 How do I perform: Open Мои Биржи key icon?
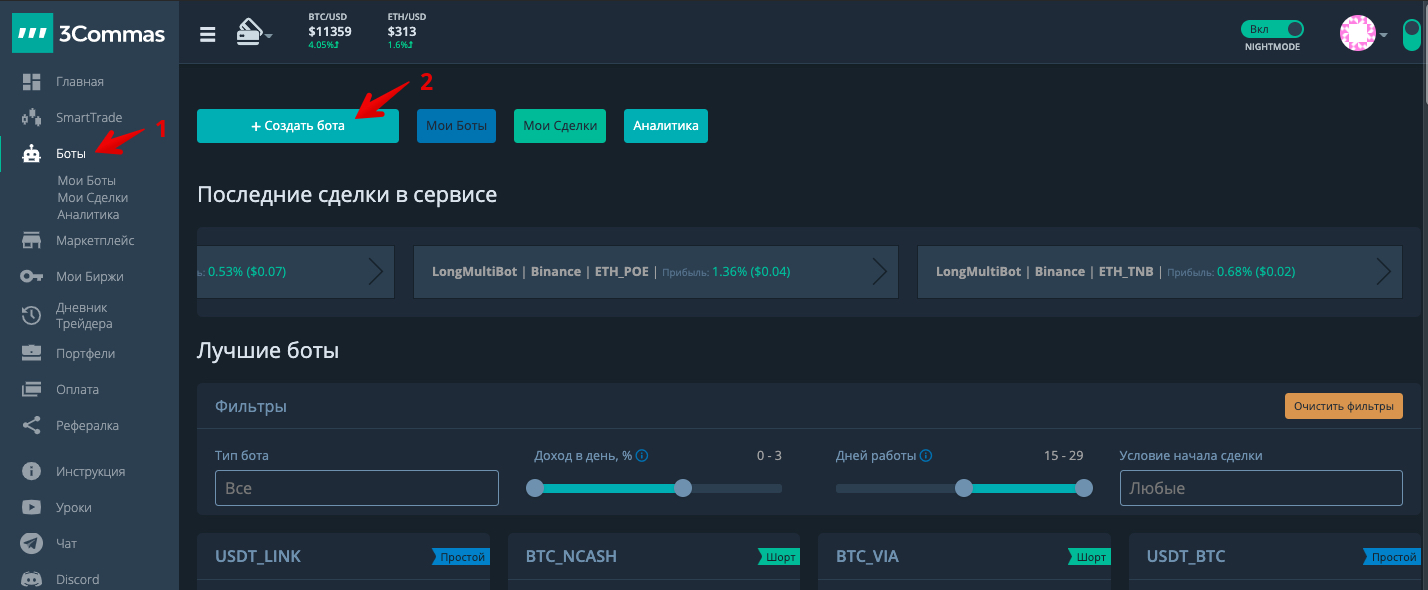tap(31, 277)
